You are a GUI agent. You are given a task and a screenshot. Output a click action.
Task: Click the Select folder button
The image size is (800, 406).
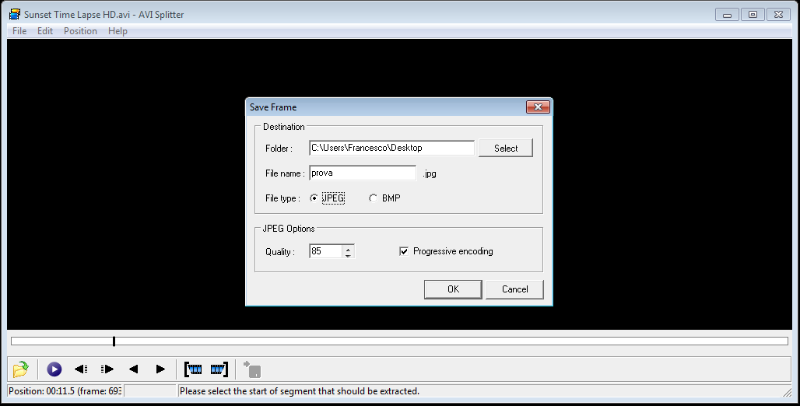505,148
